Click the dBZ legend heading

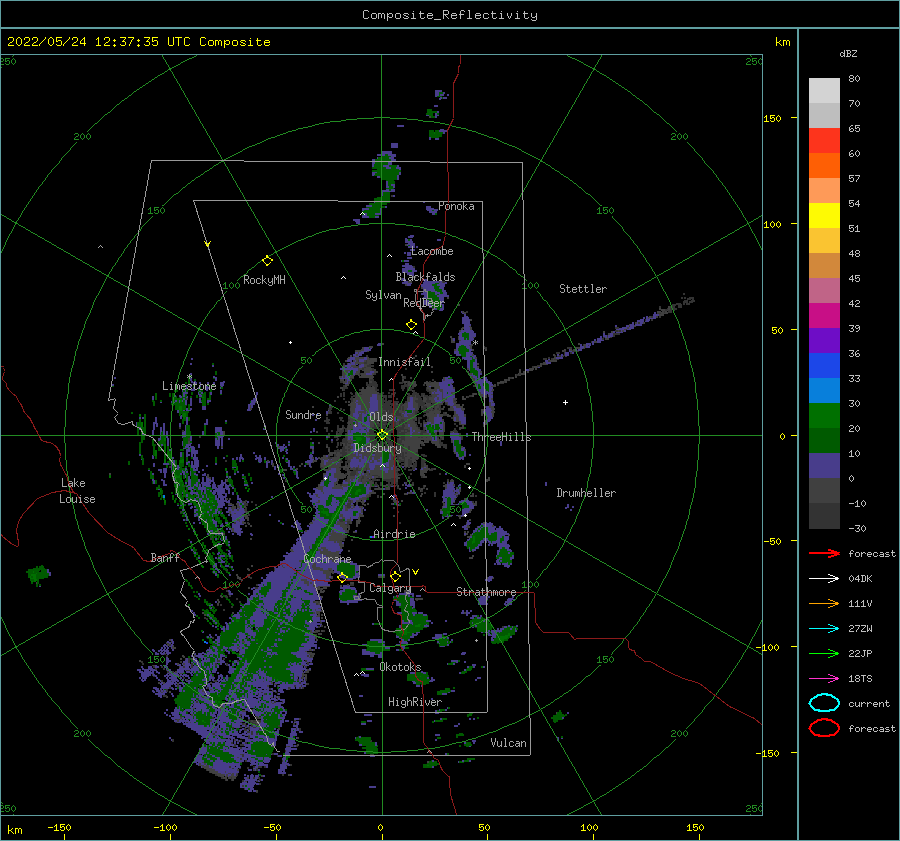click(x=848, y=53)
